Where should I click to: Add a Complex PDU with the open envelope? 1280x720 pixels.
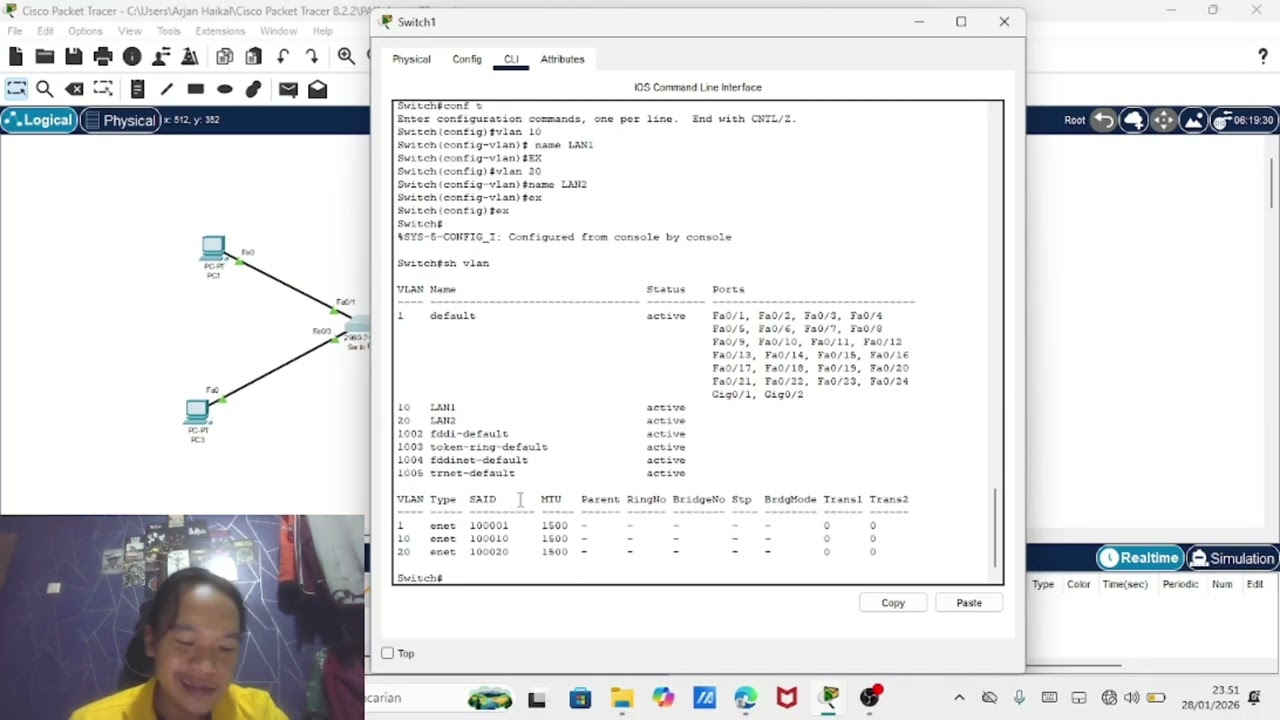coord(317,89)
